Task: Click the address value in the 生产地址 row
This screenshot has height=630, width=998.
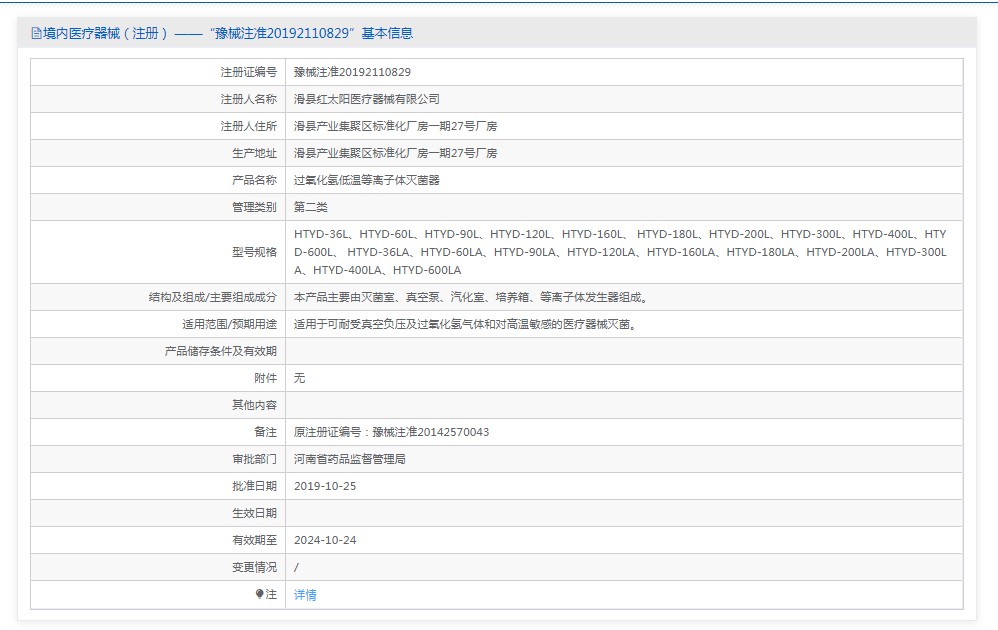Action: click(x=395, y=153)
